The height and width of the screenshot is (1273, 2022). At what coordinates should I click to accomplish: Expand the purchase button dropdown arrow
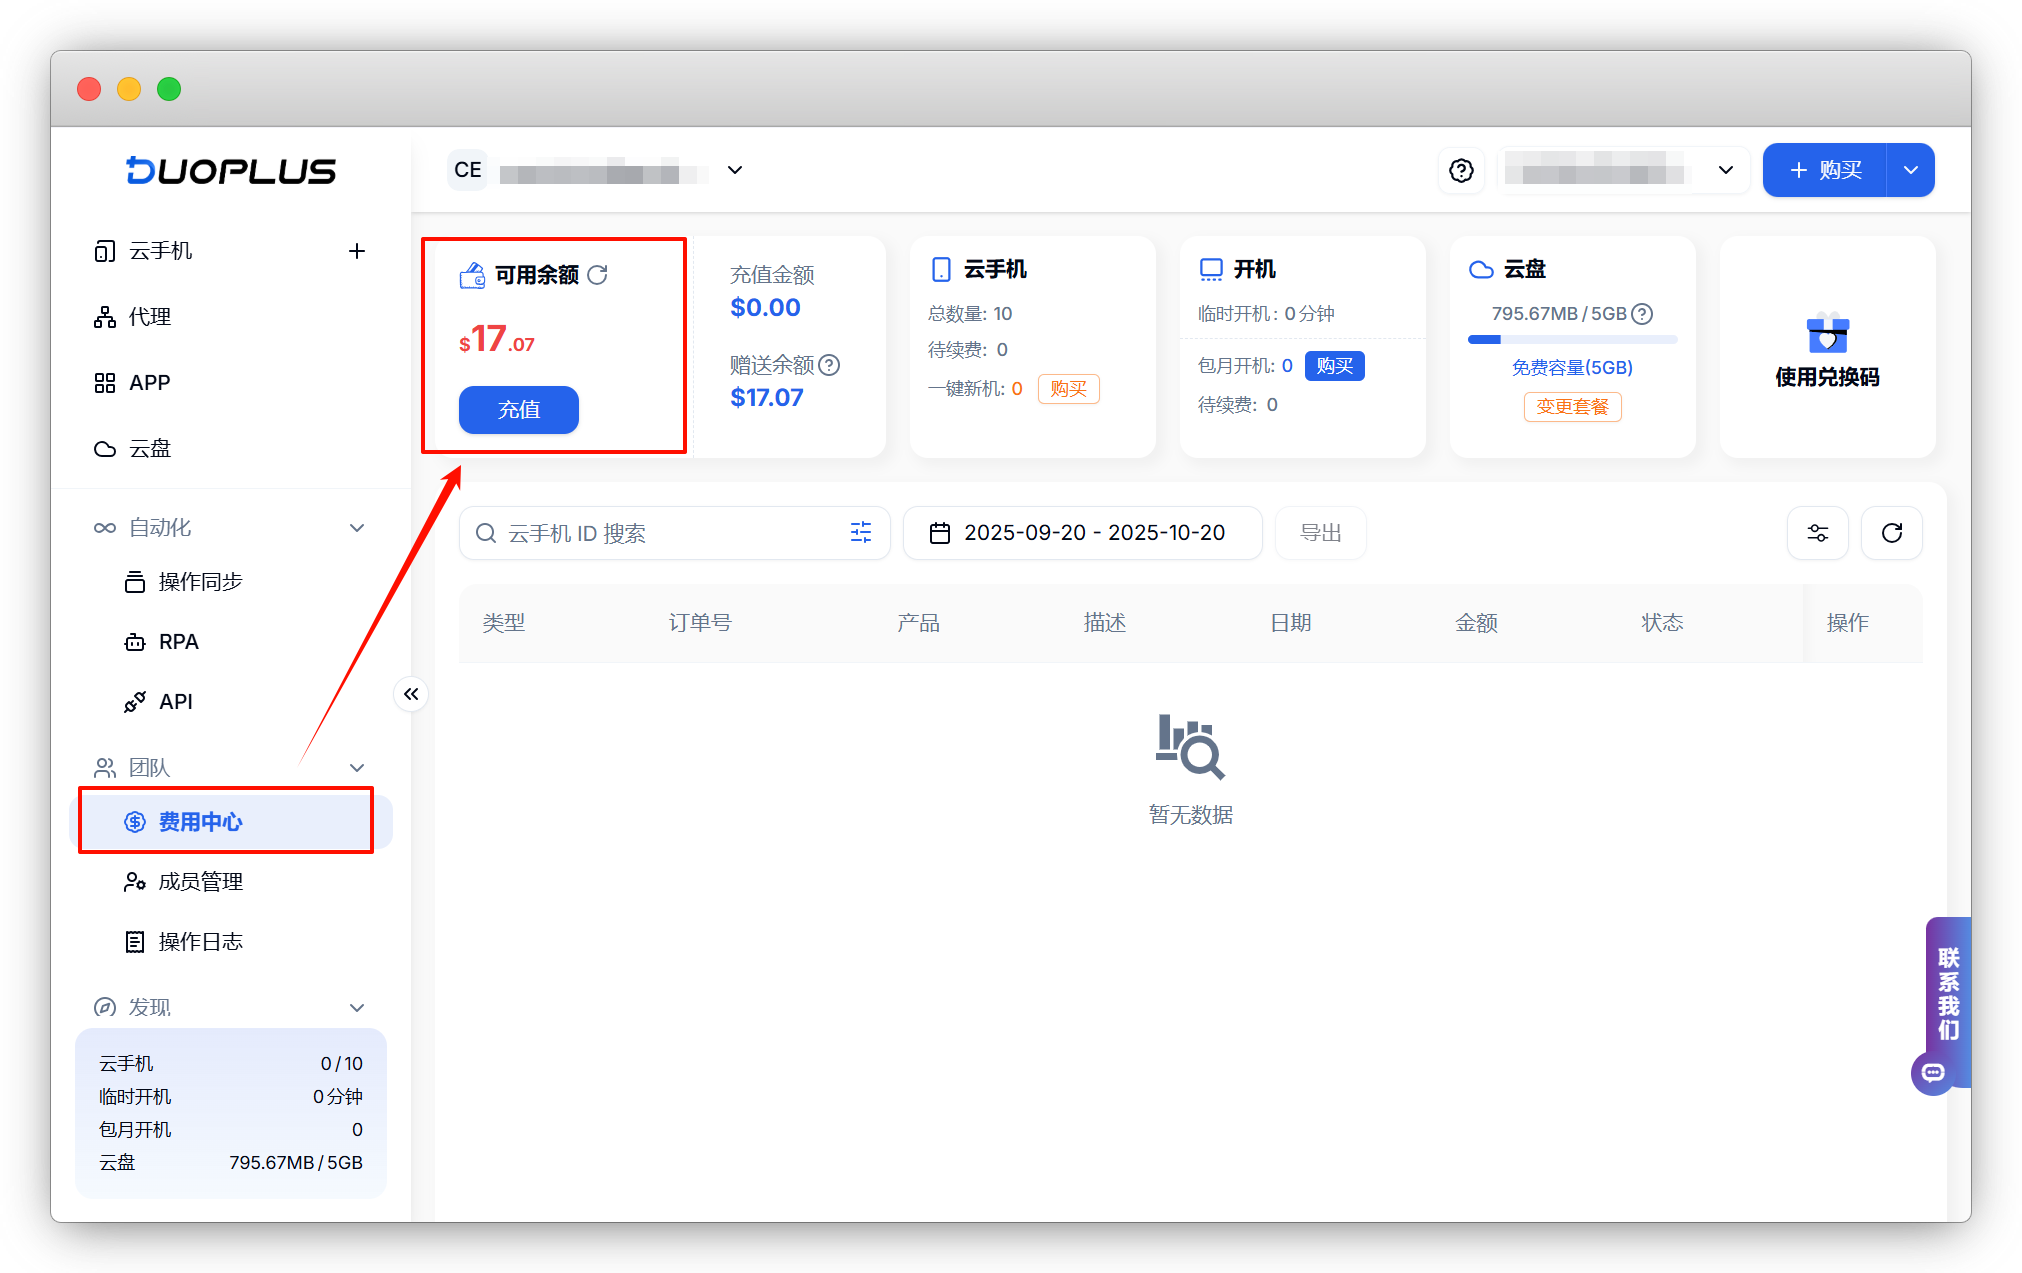pyautogui.click(x=1910, y=170)
